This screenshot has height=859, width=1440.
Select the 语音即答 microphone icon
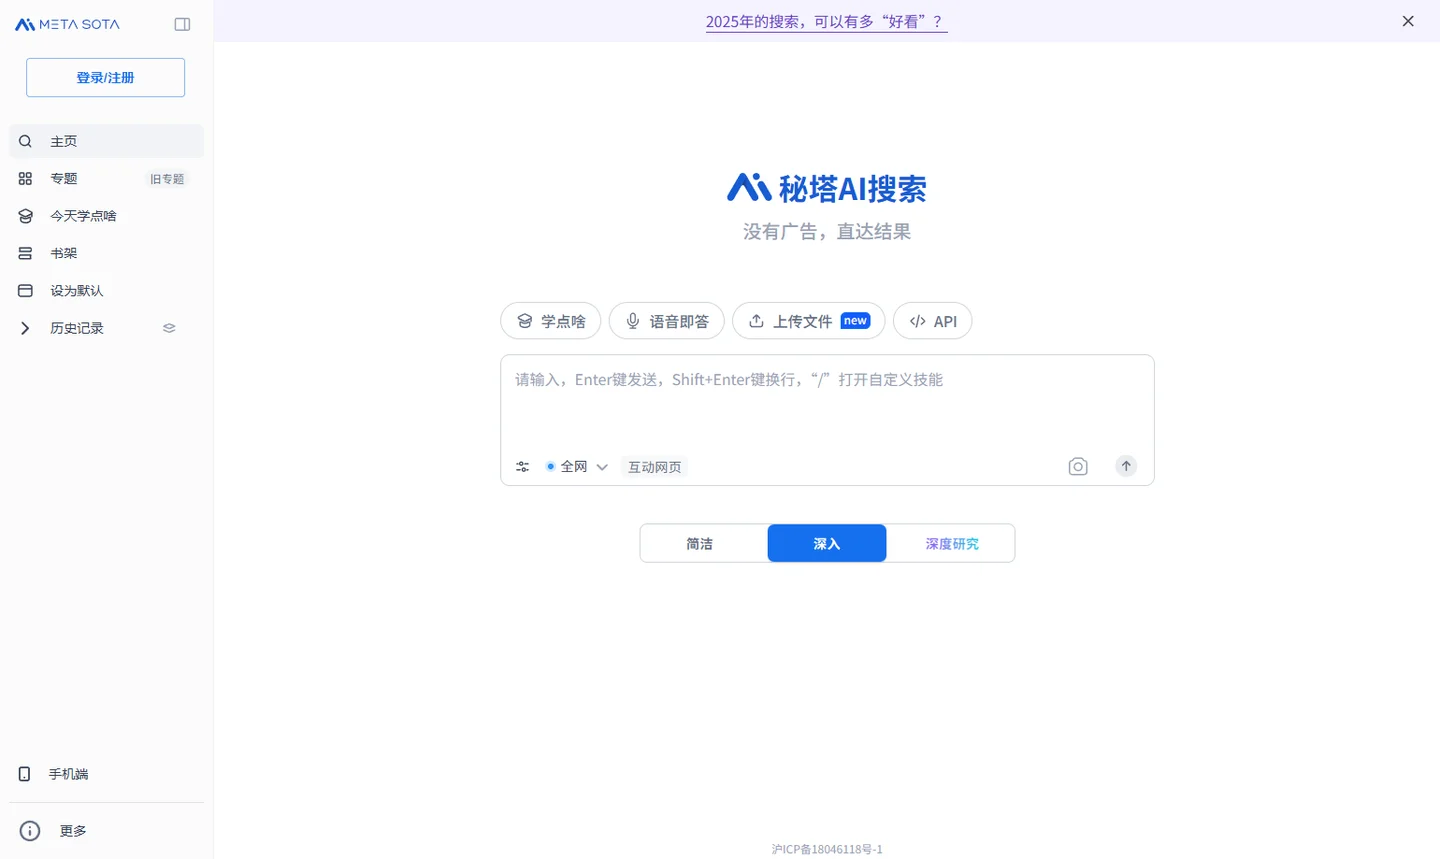click(632, 320)
